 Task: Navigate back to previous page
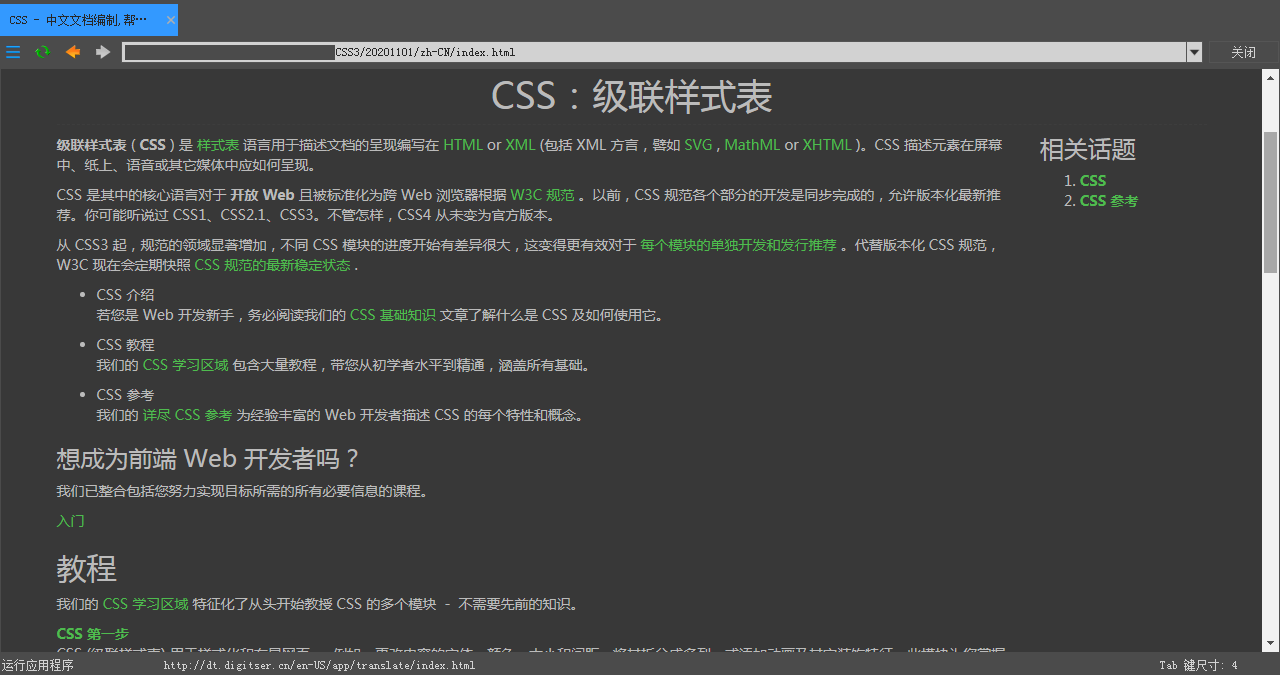(x=72, y=52)
